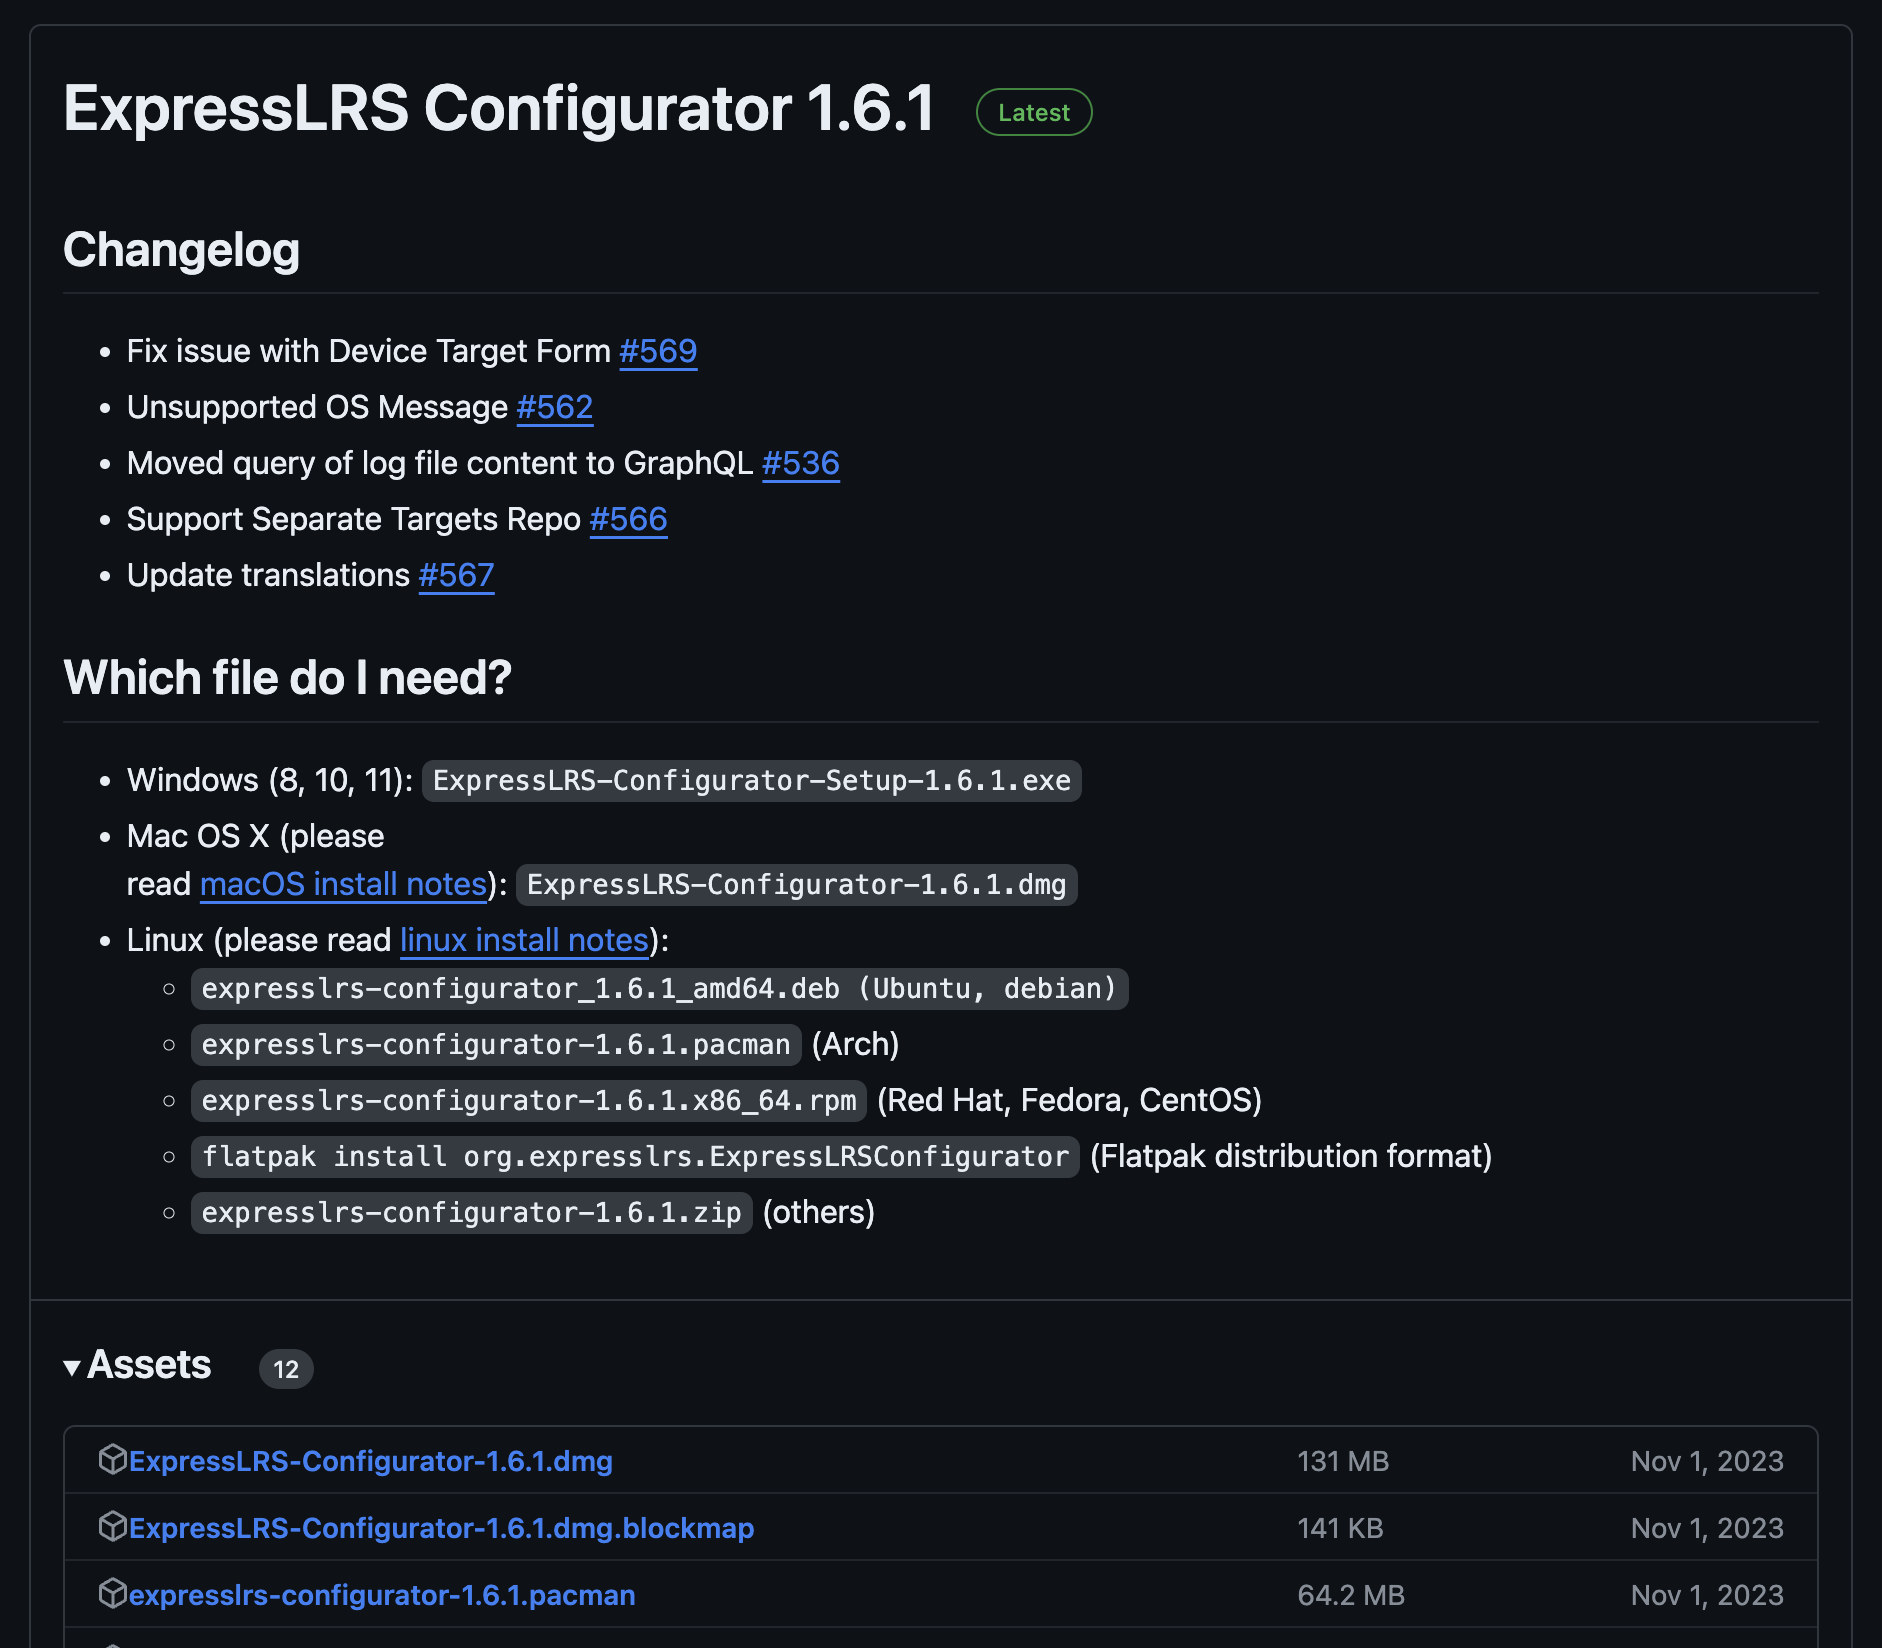This screenshot has width=1882, height=1648.
Task: Click the package icon beside ExpressLRS-Configurator-1.6.1.dmg
Action: coord(113,1459)
